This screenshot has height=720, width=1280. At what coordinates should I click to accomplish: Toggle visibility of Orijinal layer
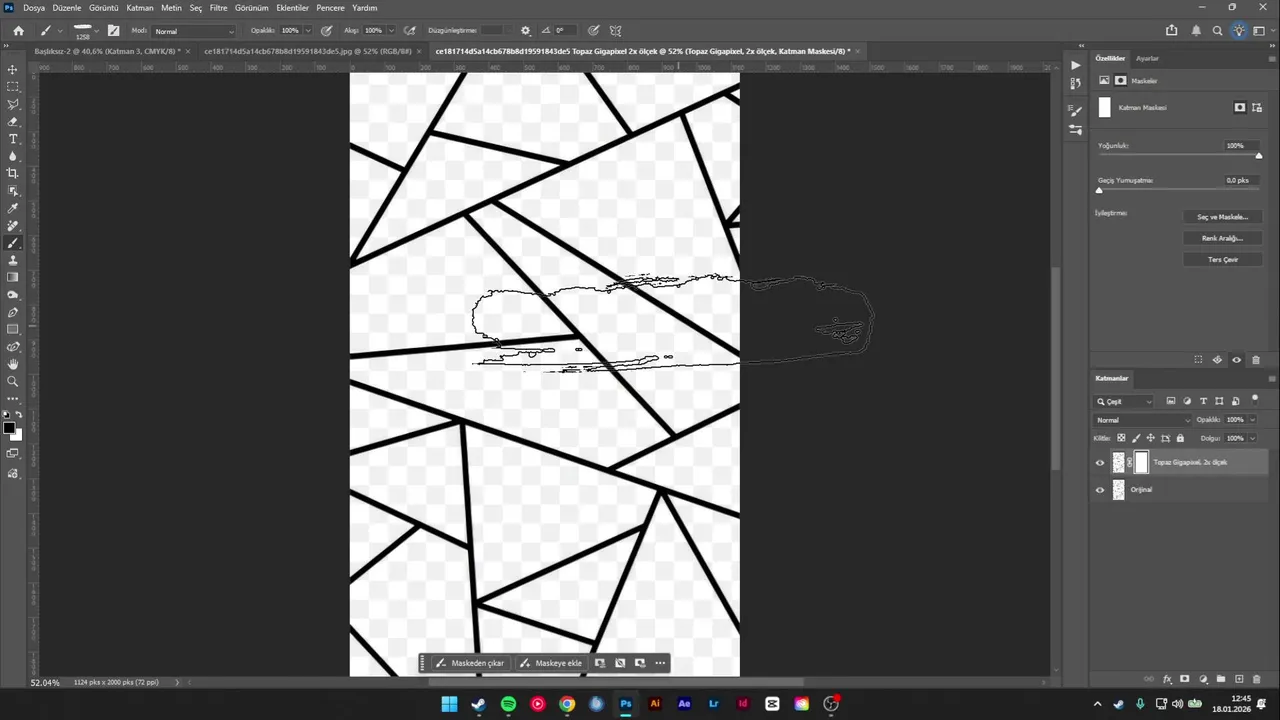point(1100,490)
